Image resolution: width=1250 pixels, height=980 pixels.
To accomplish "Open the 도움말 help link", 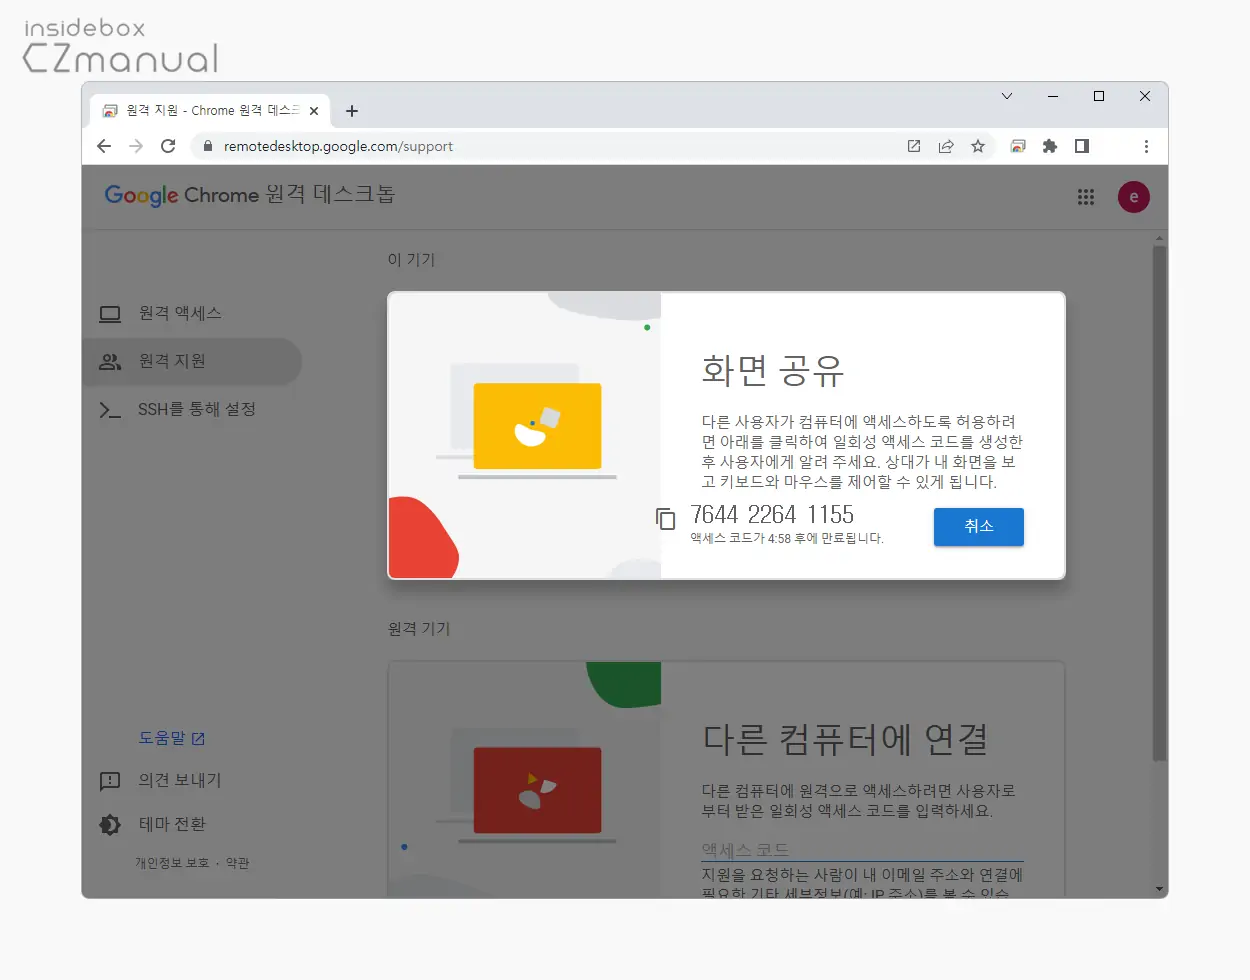I will 172,738.
